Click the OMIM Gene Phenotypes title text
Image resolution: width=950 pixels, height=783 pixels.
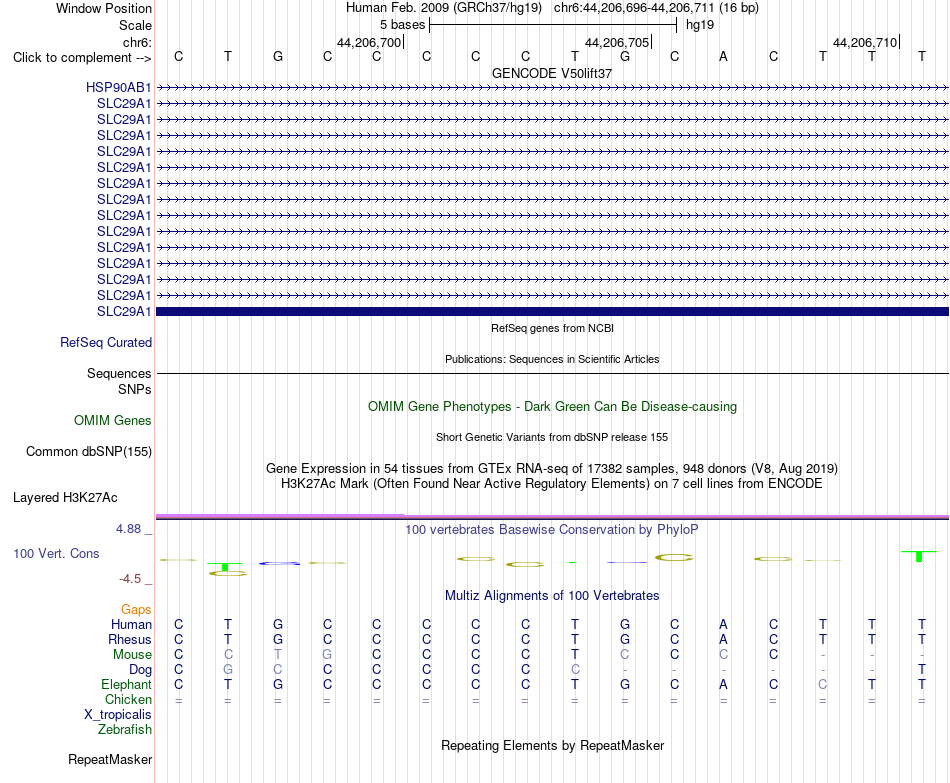(552, 407)
